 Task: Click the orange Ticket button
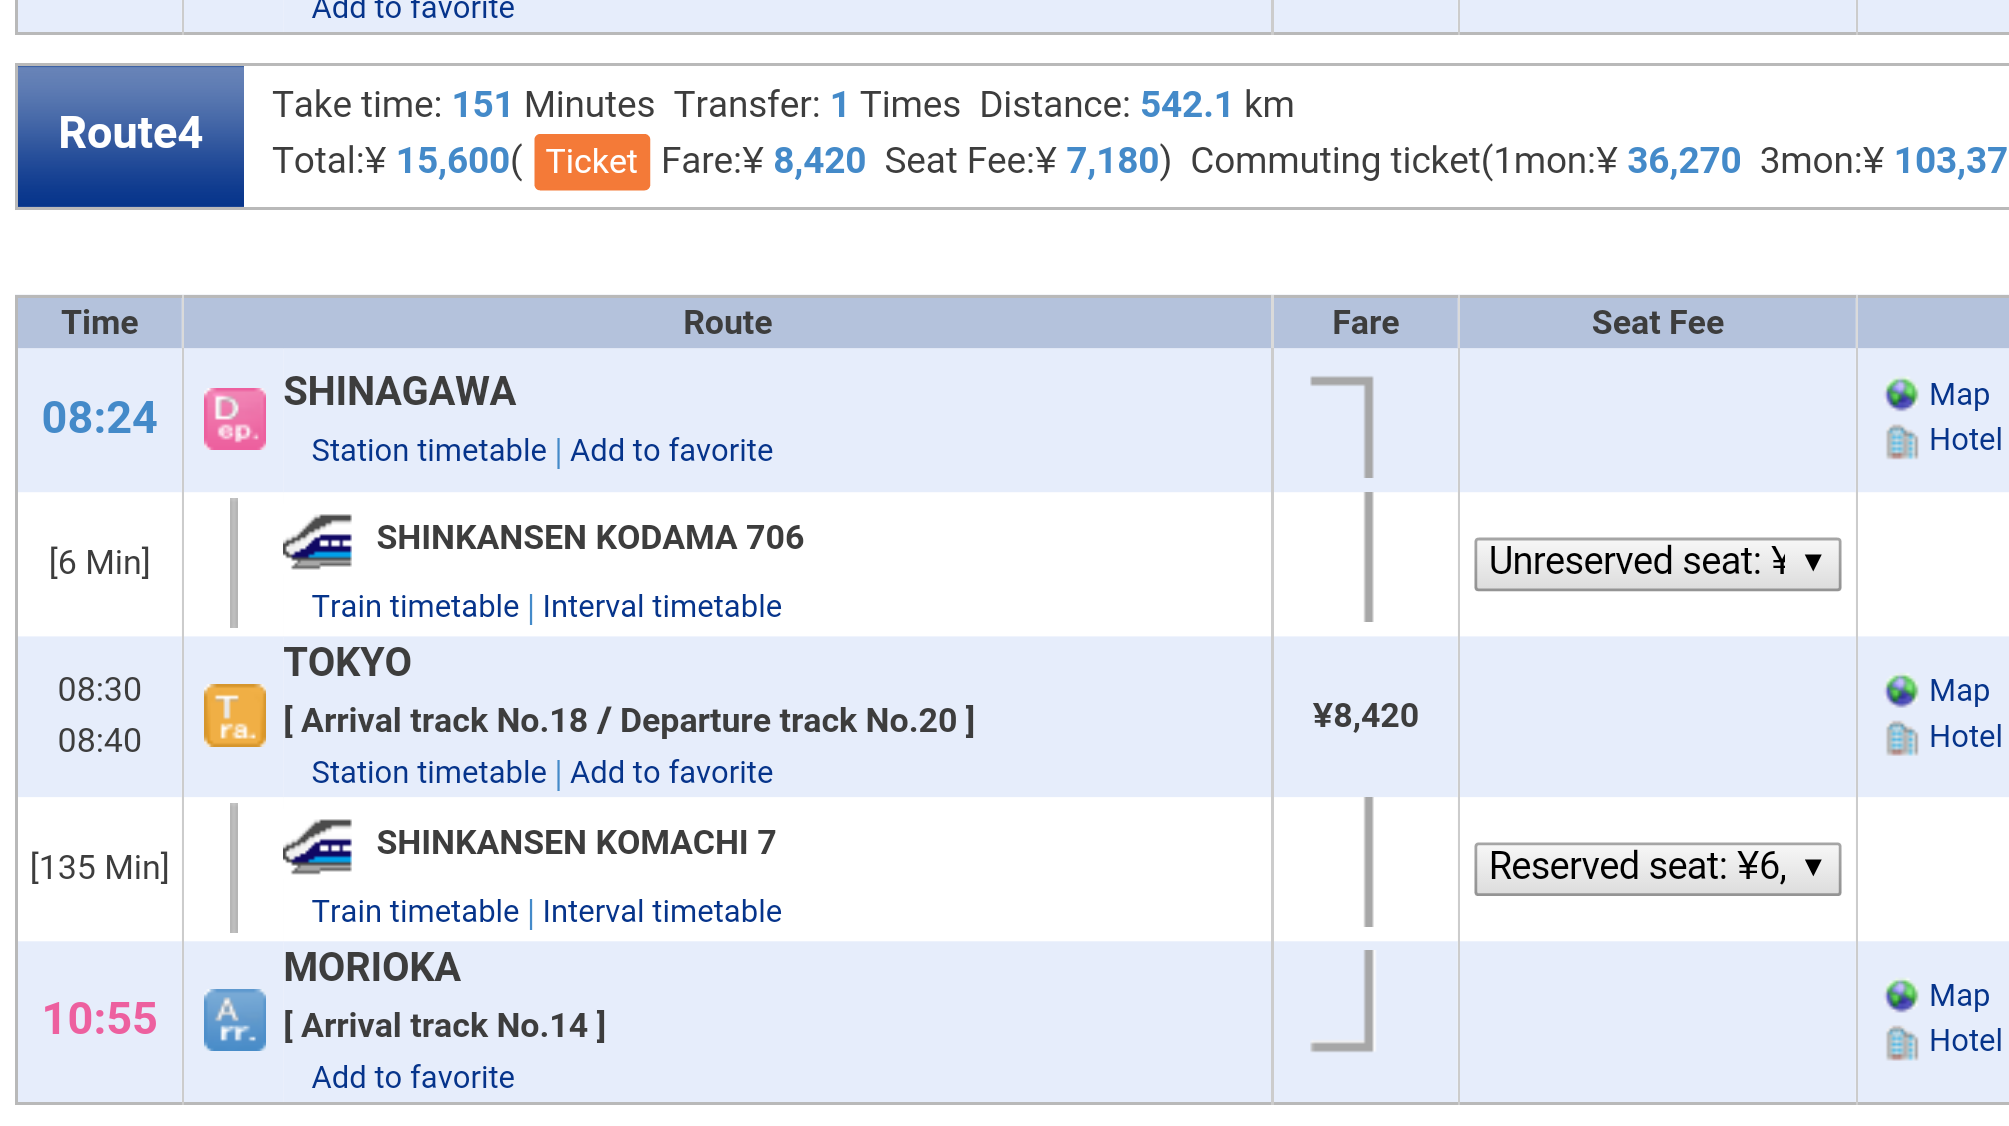[592, 161]
